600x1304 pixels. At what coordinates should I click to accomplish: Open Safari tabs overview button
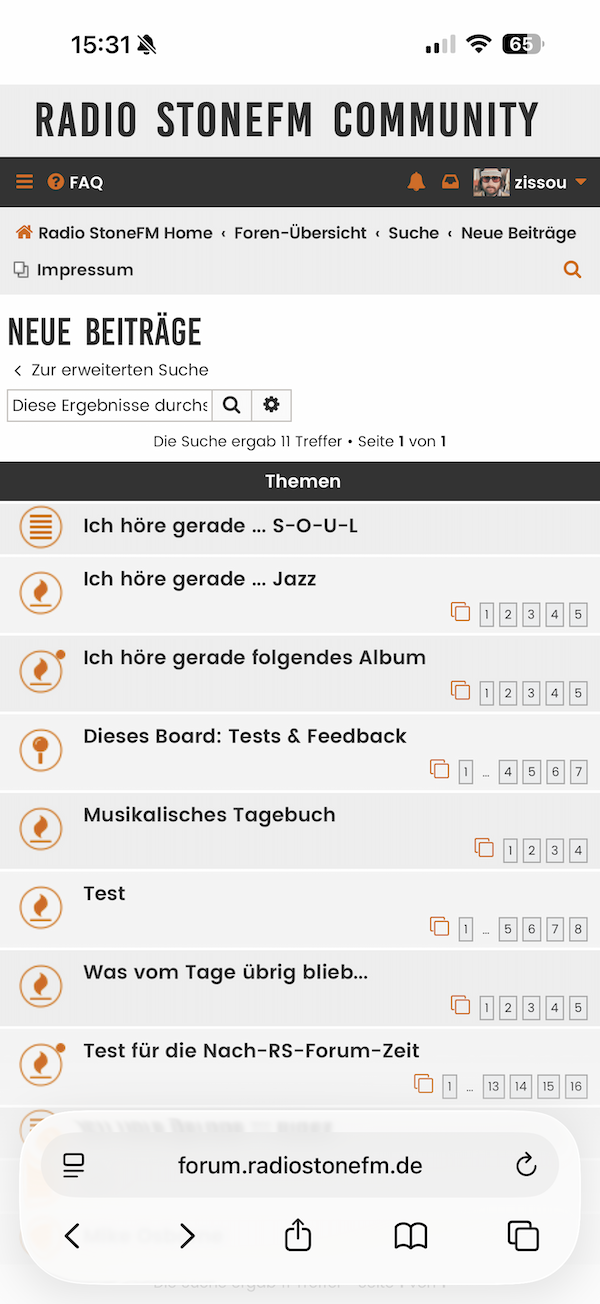pos(523,1236)
